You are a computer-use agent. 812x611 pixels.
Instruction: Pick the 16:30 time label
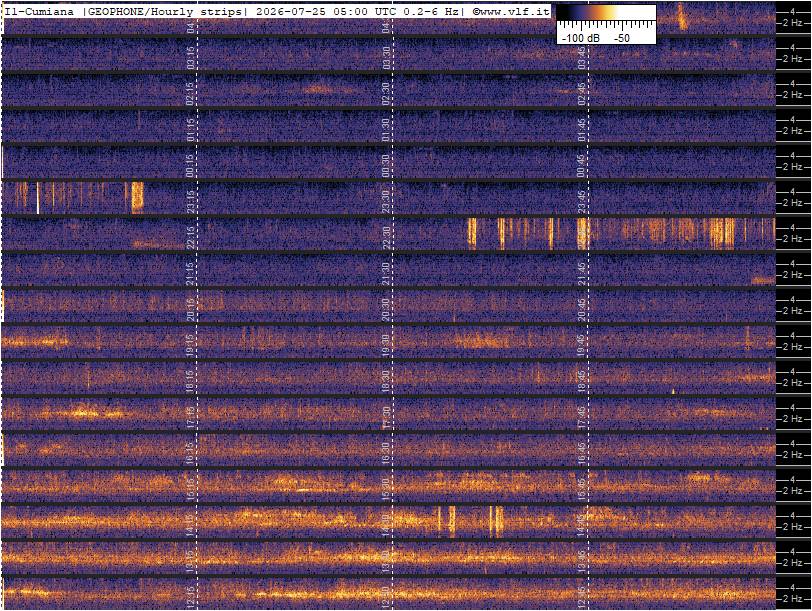pyautogui.click(x=385, y=454)
